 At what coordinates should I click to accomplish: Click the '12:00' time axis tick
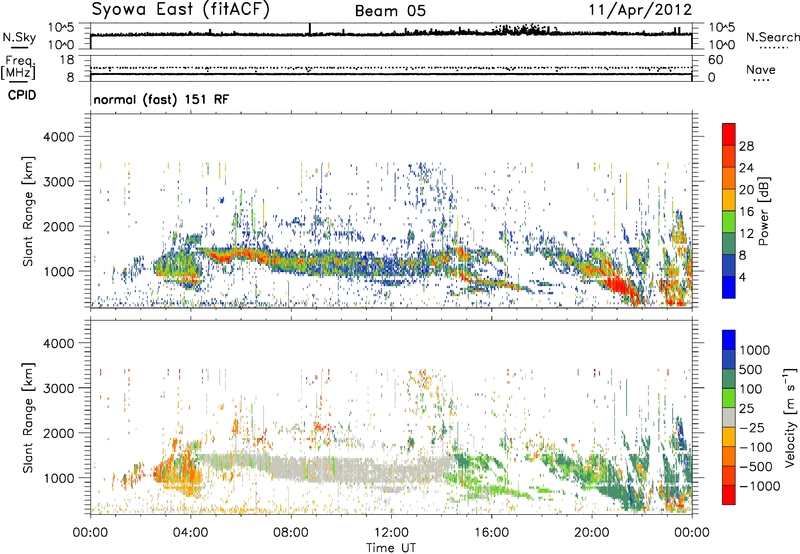(x=391, y=533)
